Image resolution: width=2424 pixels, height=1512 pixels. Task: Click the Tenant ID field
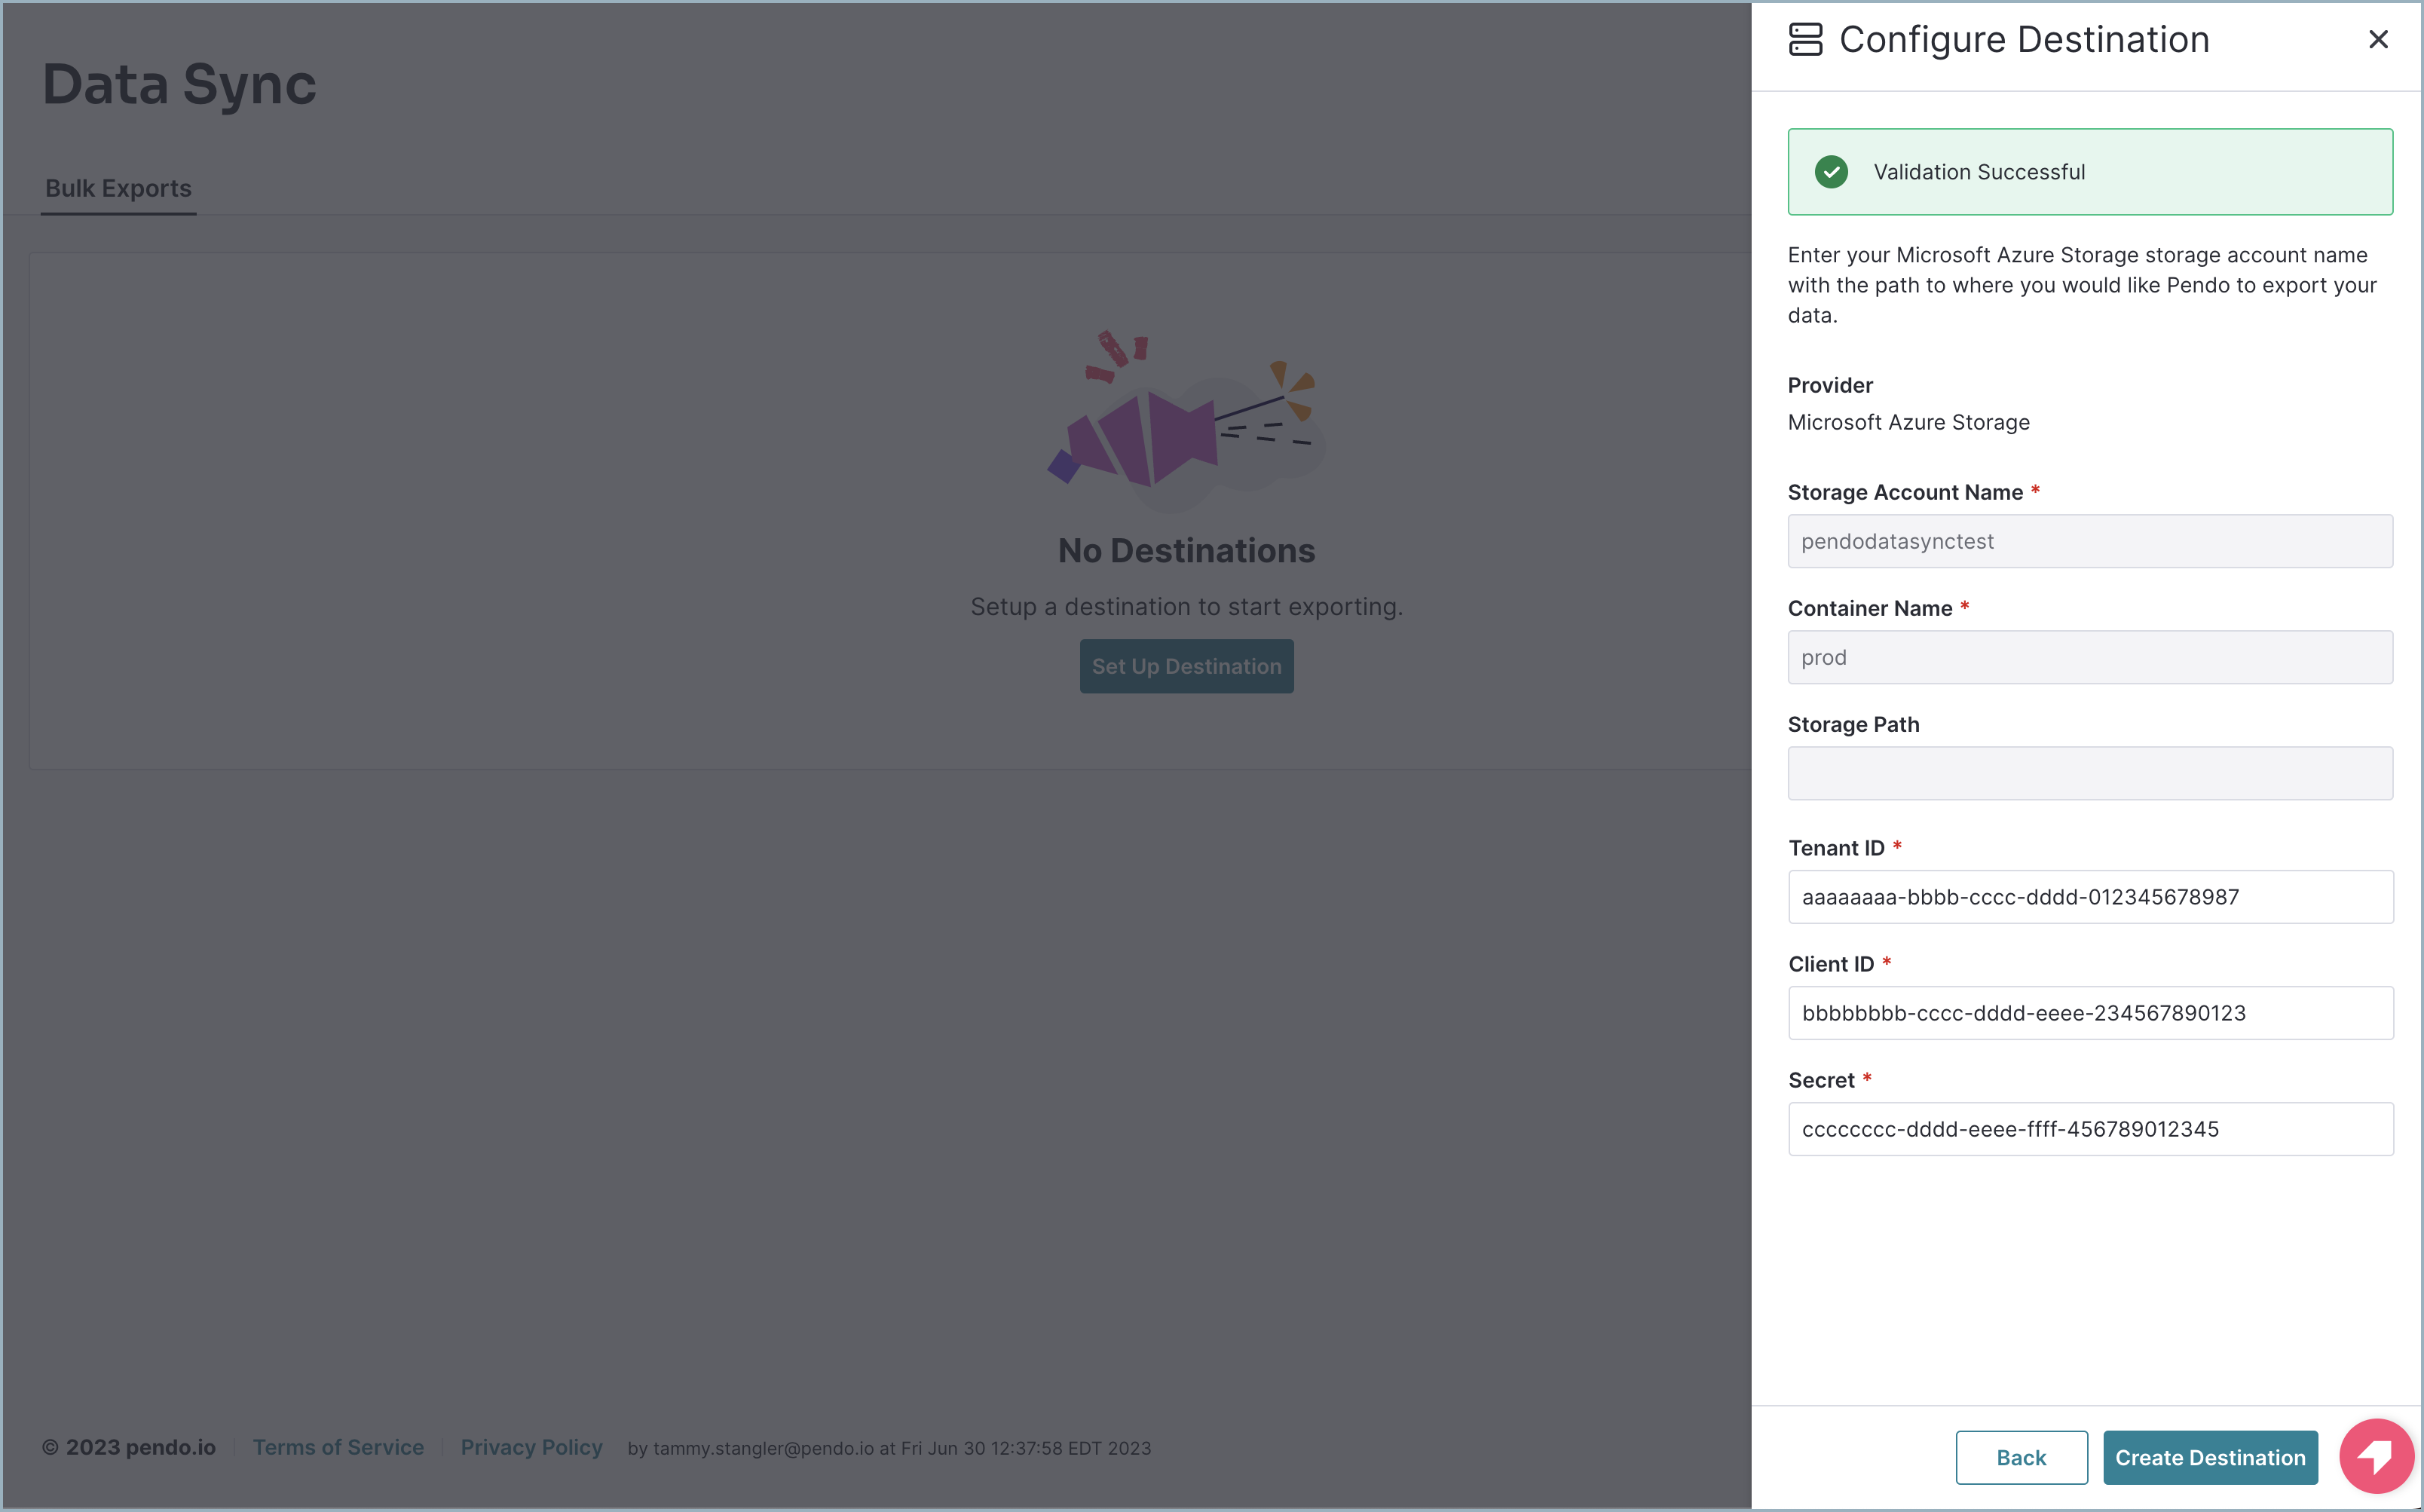tap(2089, 897)
